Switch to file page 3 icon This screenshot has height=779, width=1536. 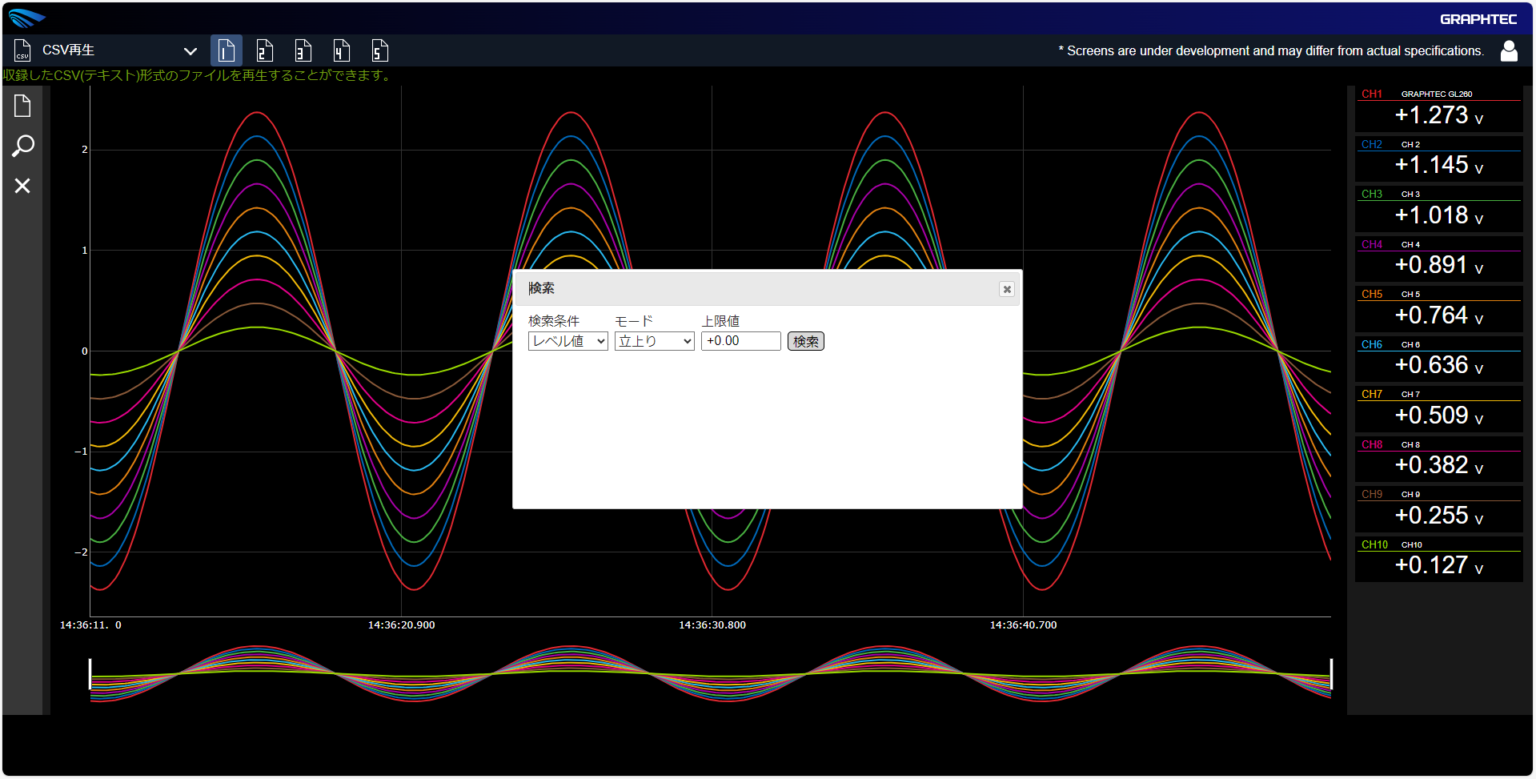(302, 51)
